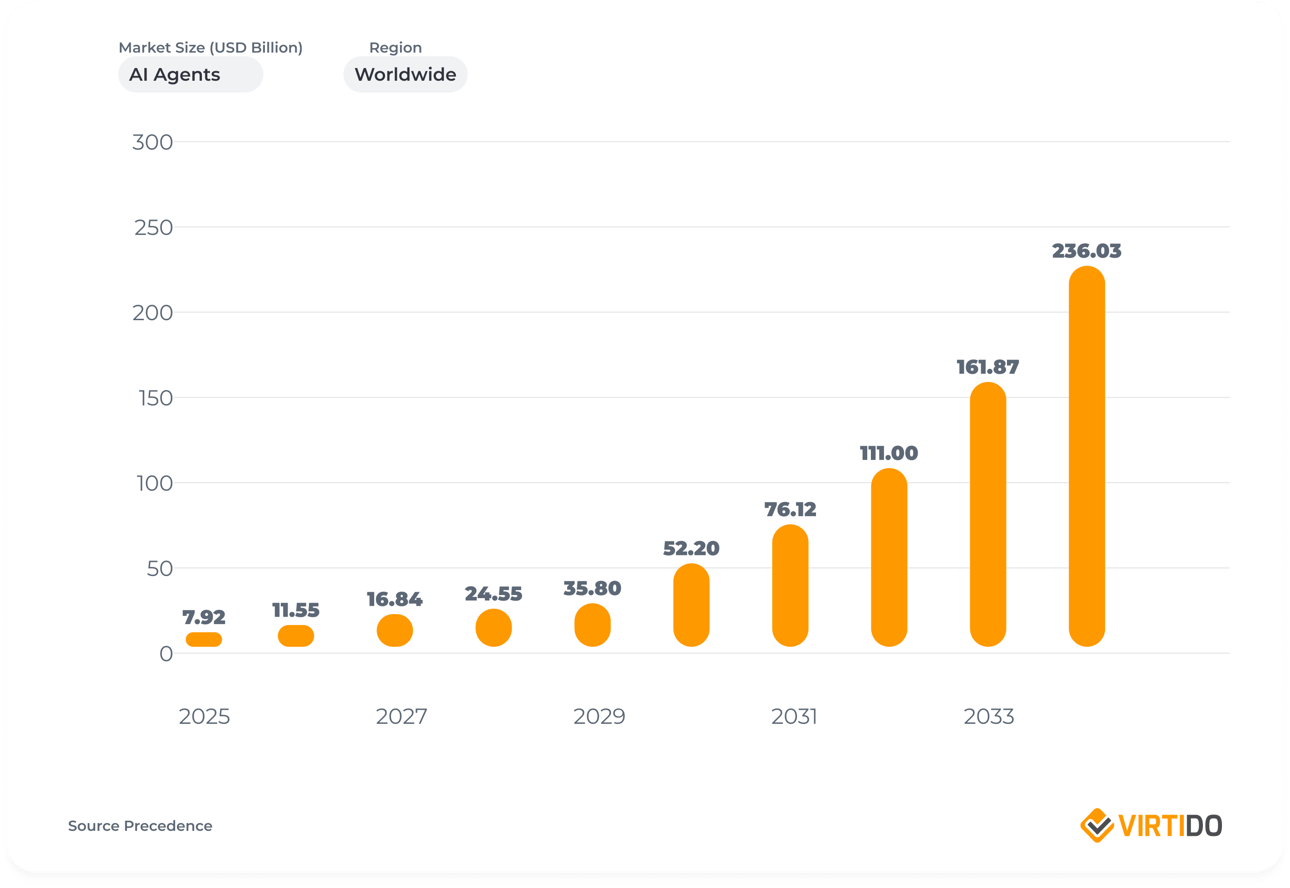
Task: Open the Worldwide region selector
Action: pos(405,74)
